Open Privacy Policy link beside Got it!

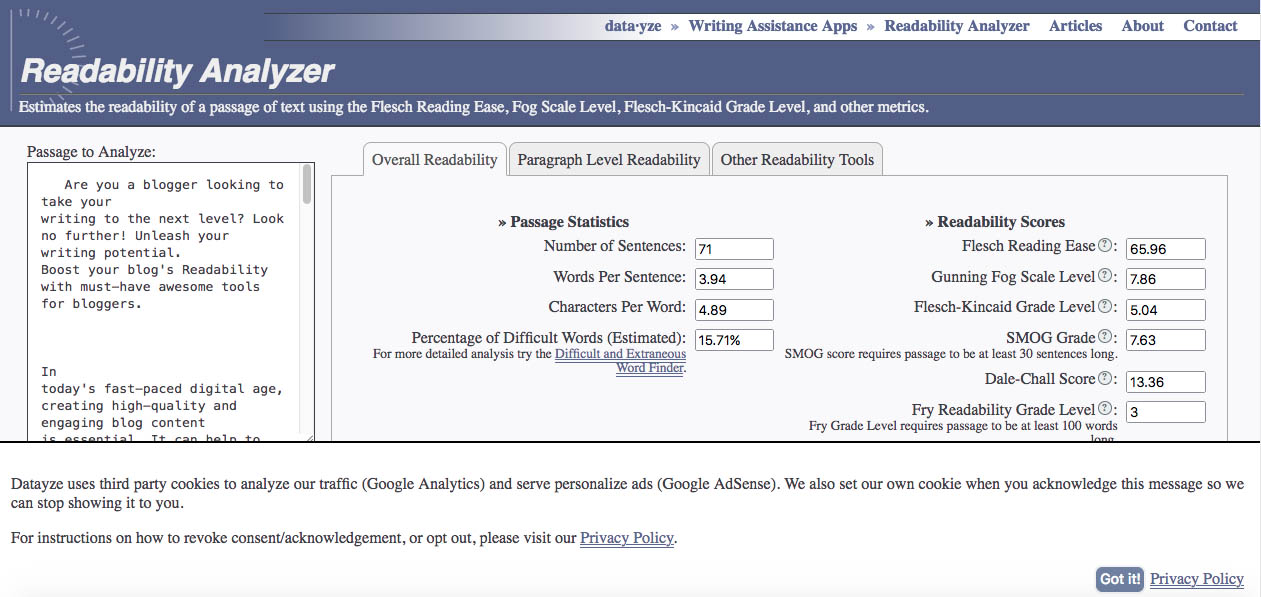coord(1197,579)
